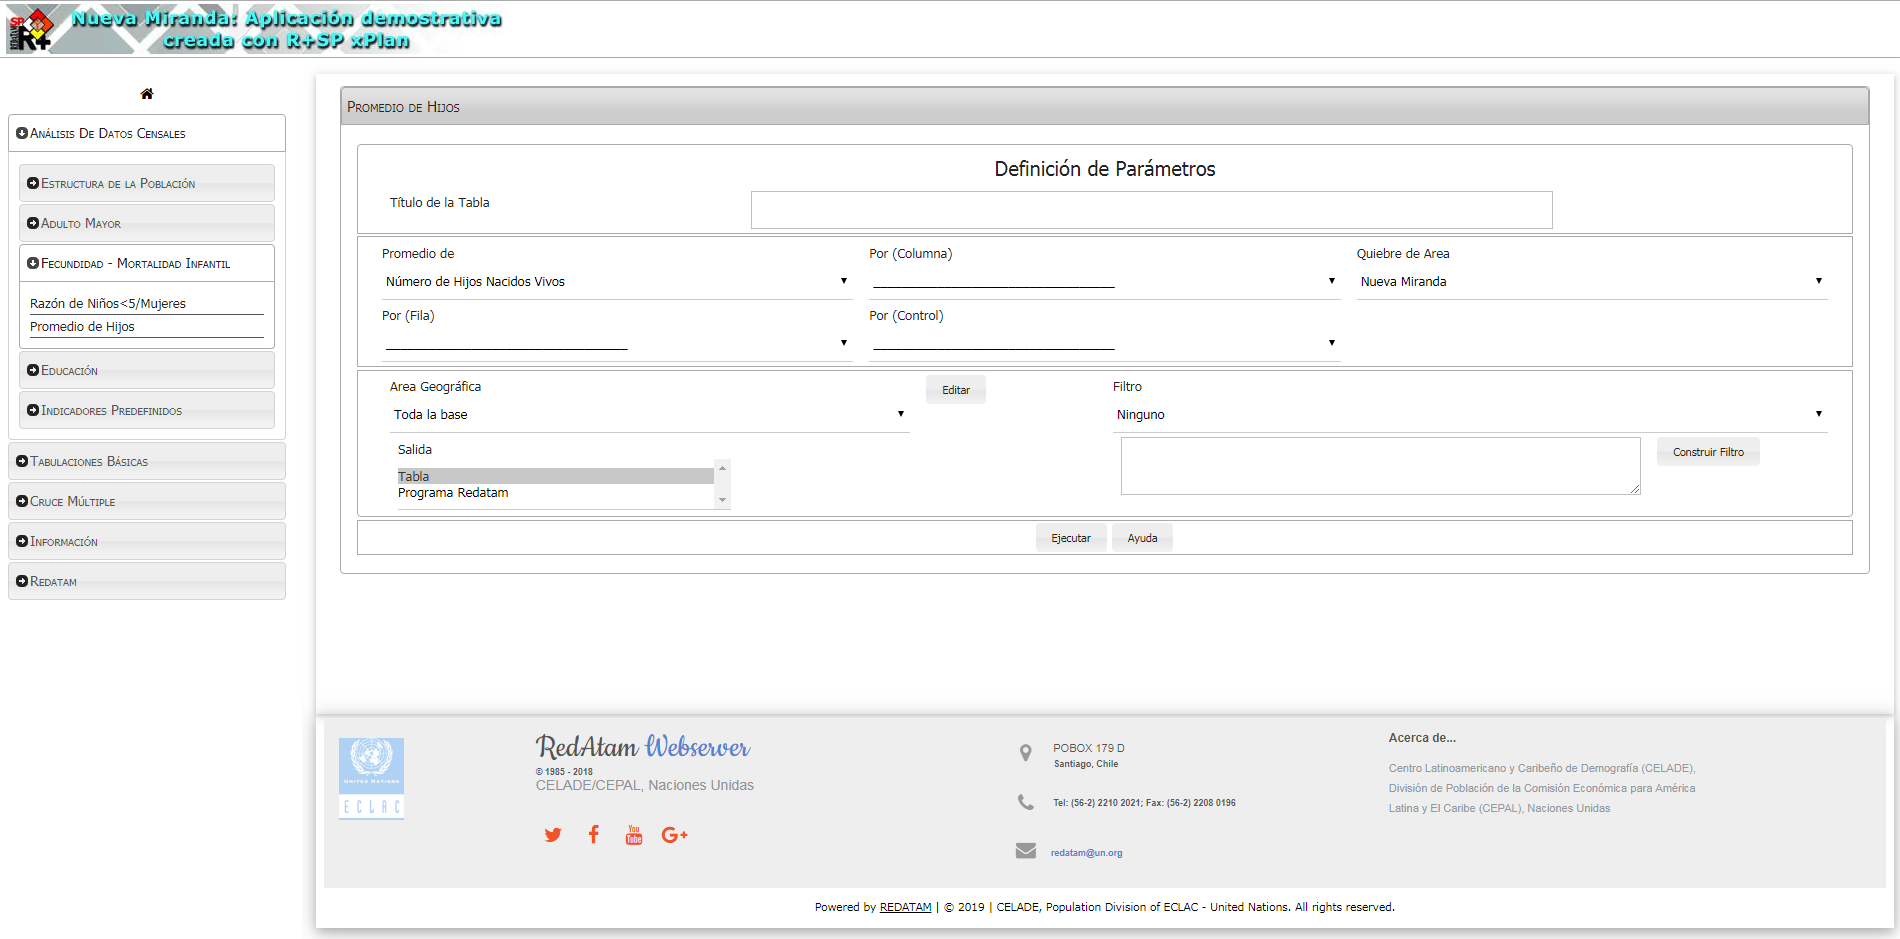Expand the Redatam sidebar menu
This screenshot has height=939, width=1900.
(x=147, y=581)
